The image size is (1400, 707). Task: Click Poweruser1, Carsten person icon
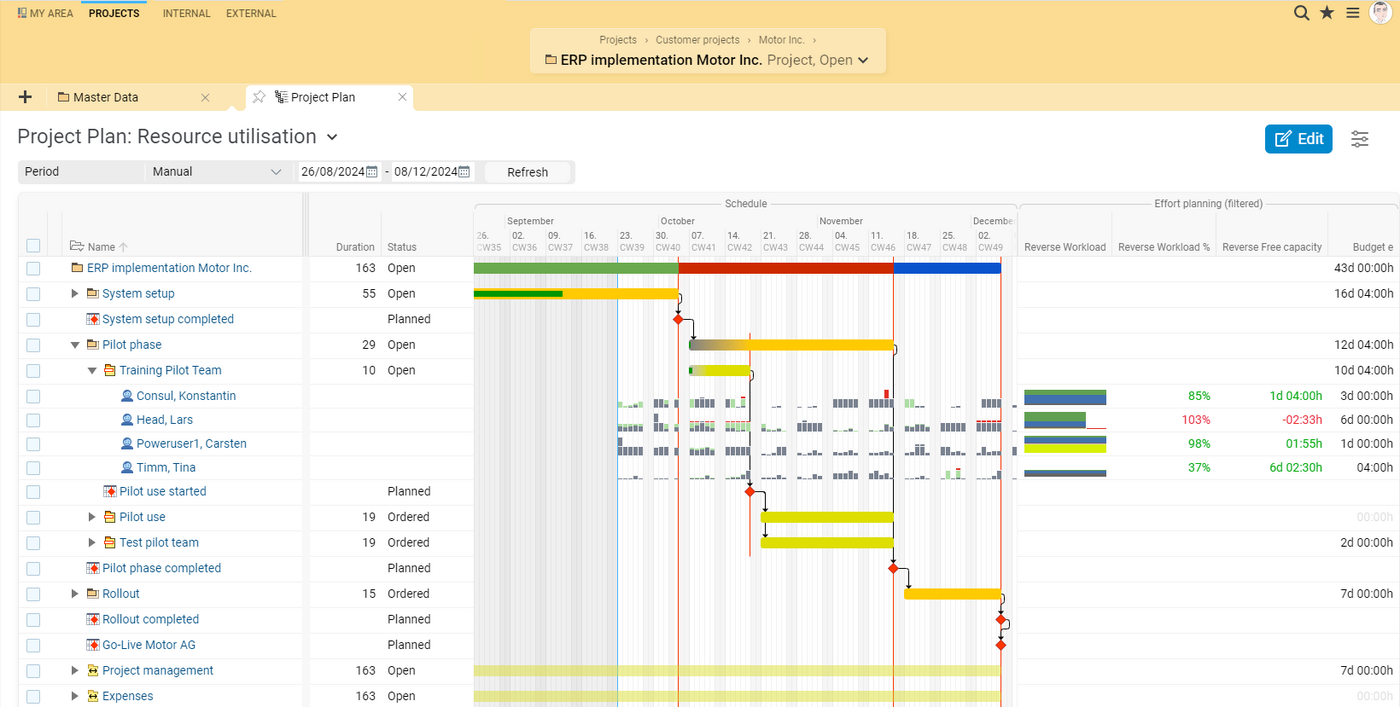[127, 444]
